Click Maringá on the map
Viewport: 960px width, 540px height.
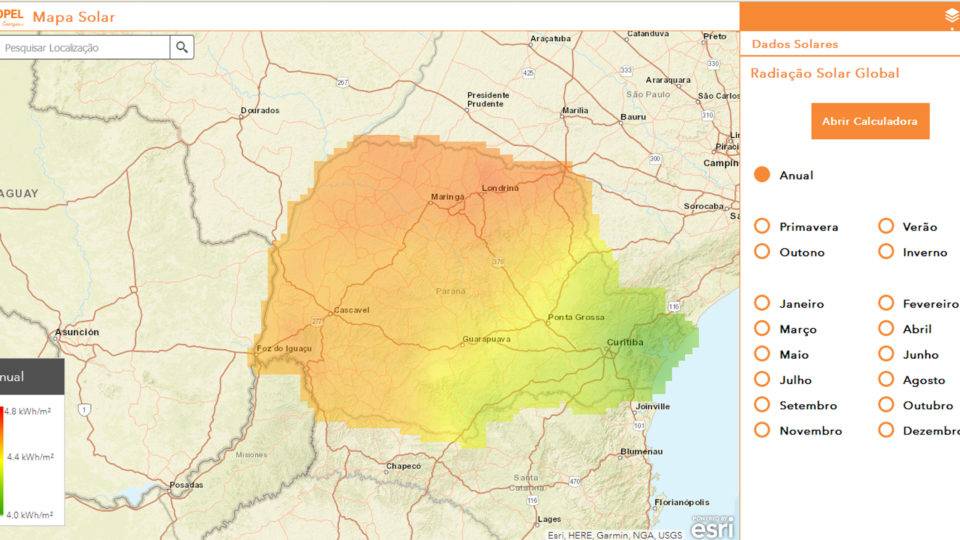coord(448,197)
